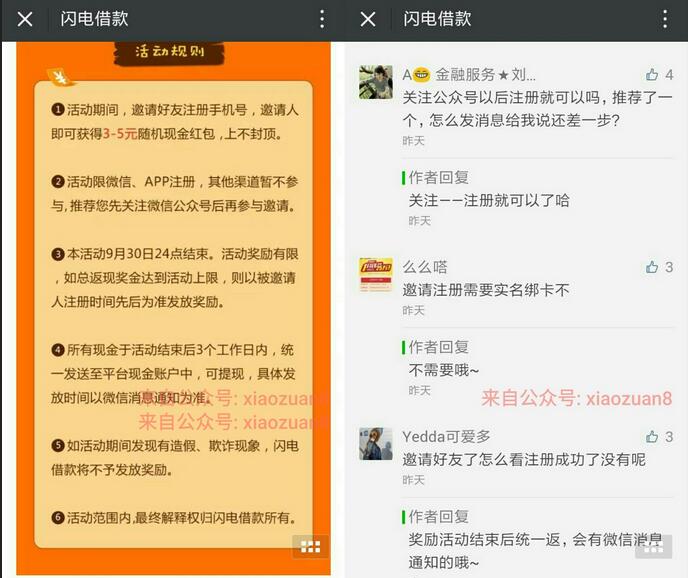Like the comment by Yedda可爱多
Image resolution: width=688 pixels, height=578 pixels.
click(652, 437)
